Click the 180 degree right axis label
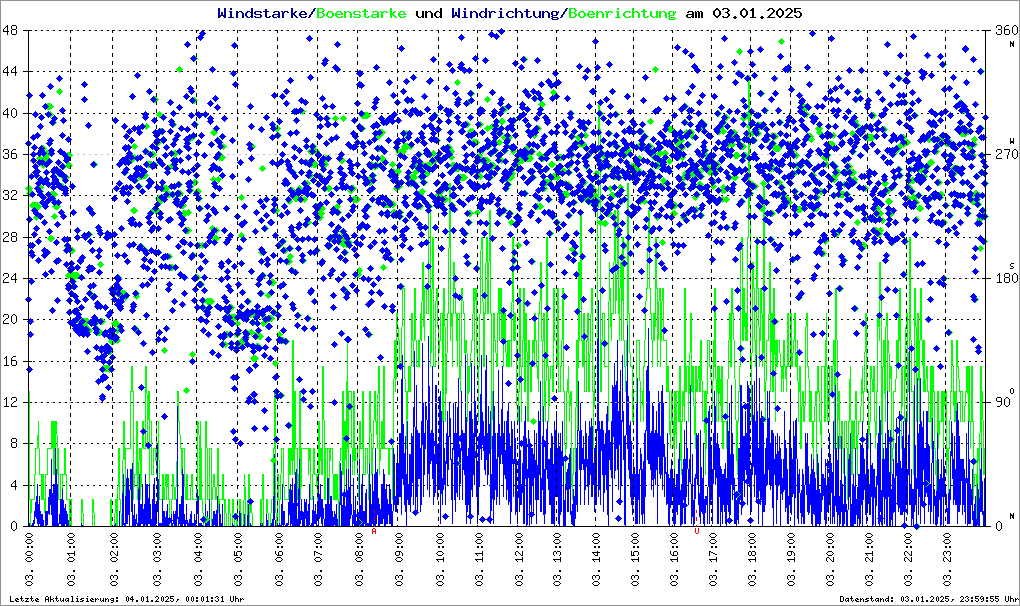Viewport: 1020px width, 606px height. click(1001, 279)
